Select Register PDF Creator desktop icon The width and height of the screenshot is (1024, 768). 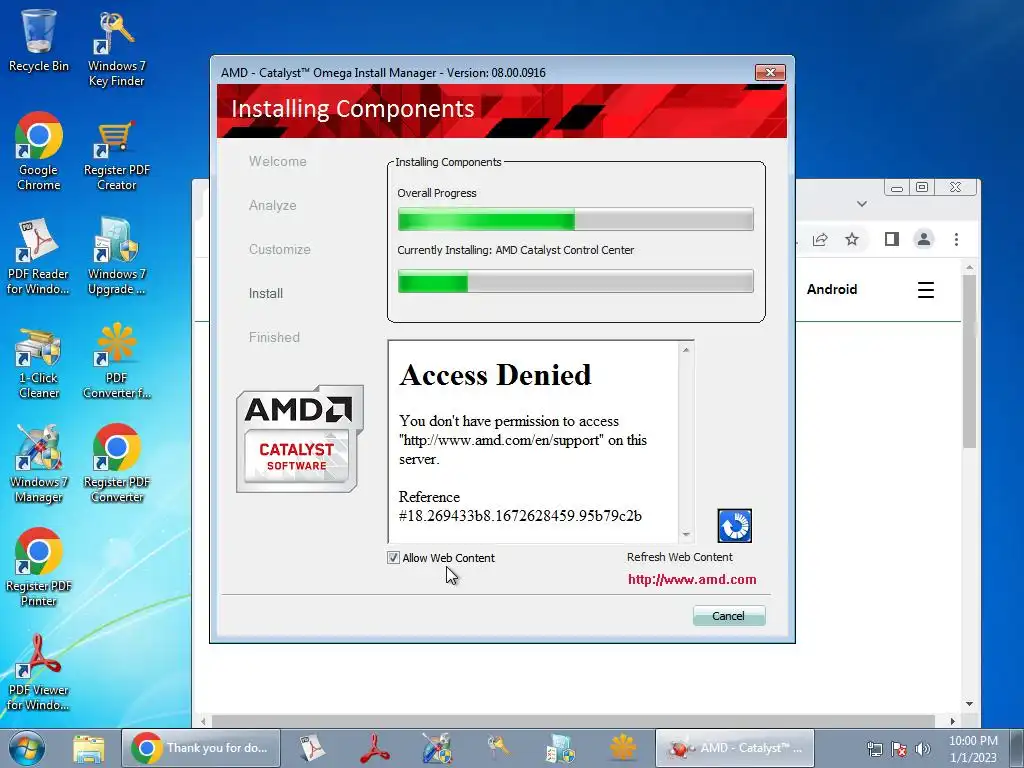[x=116, y=153]
